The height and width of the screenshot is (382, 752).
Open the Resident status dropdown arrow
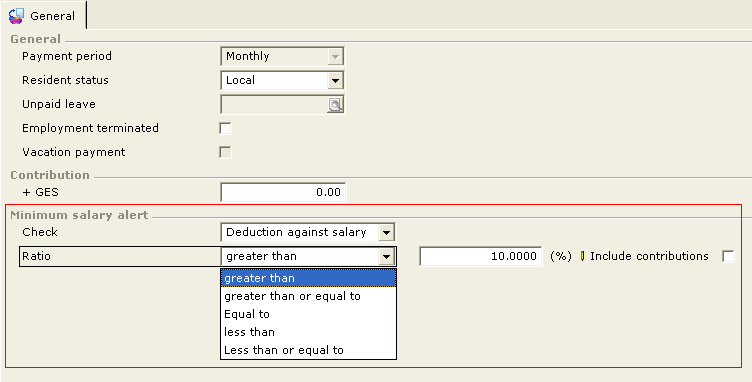pyautogui.click(x=335, y=81)
